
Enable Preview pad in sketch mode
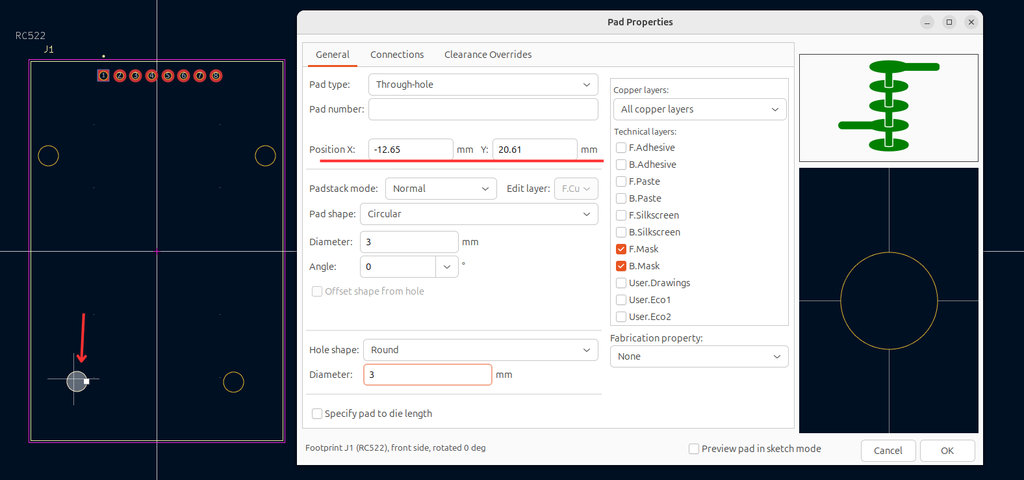[694, 449]
